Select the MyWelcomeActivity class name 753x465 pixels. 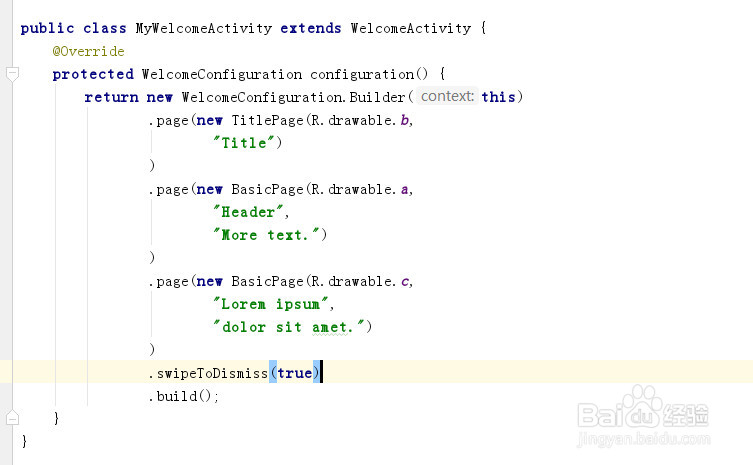204,28
